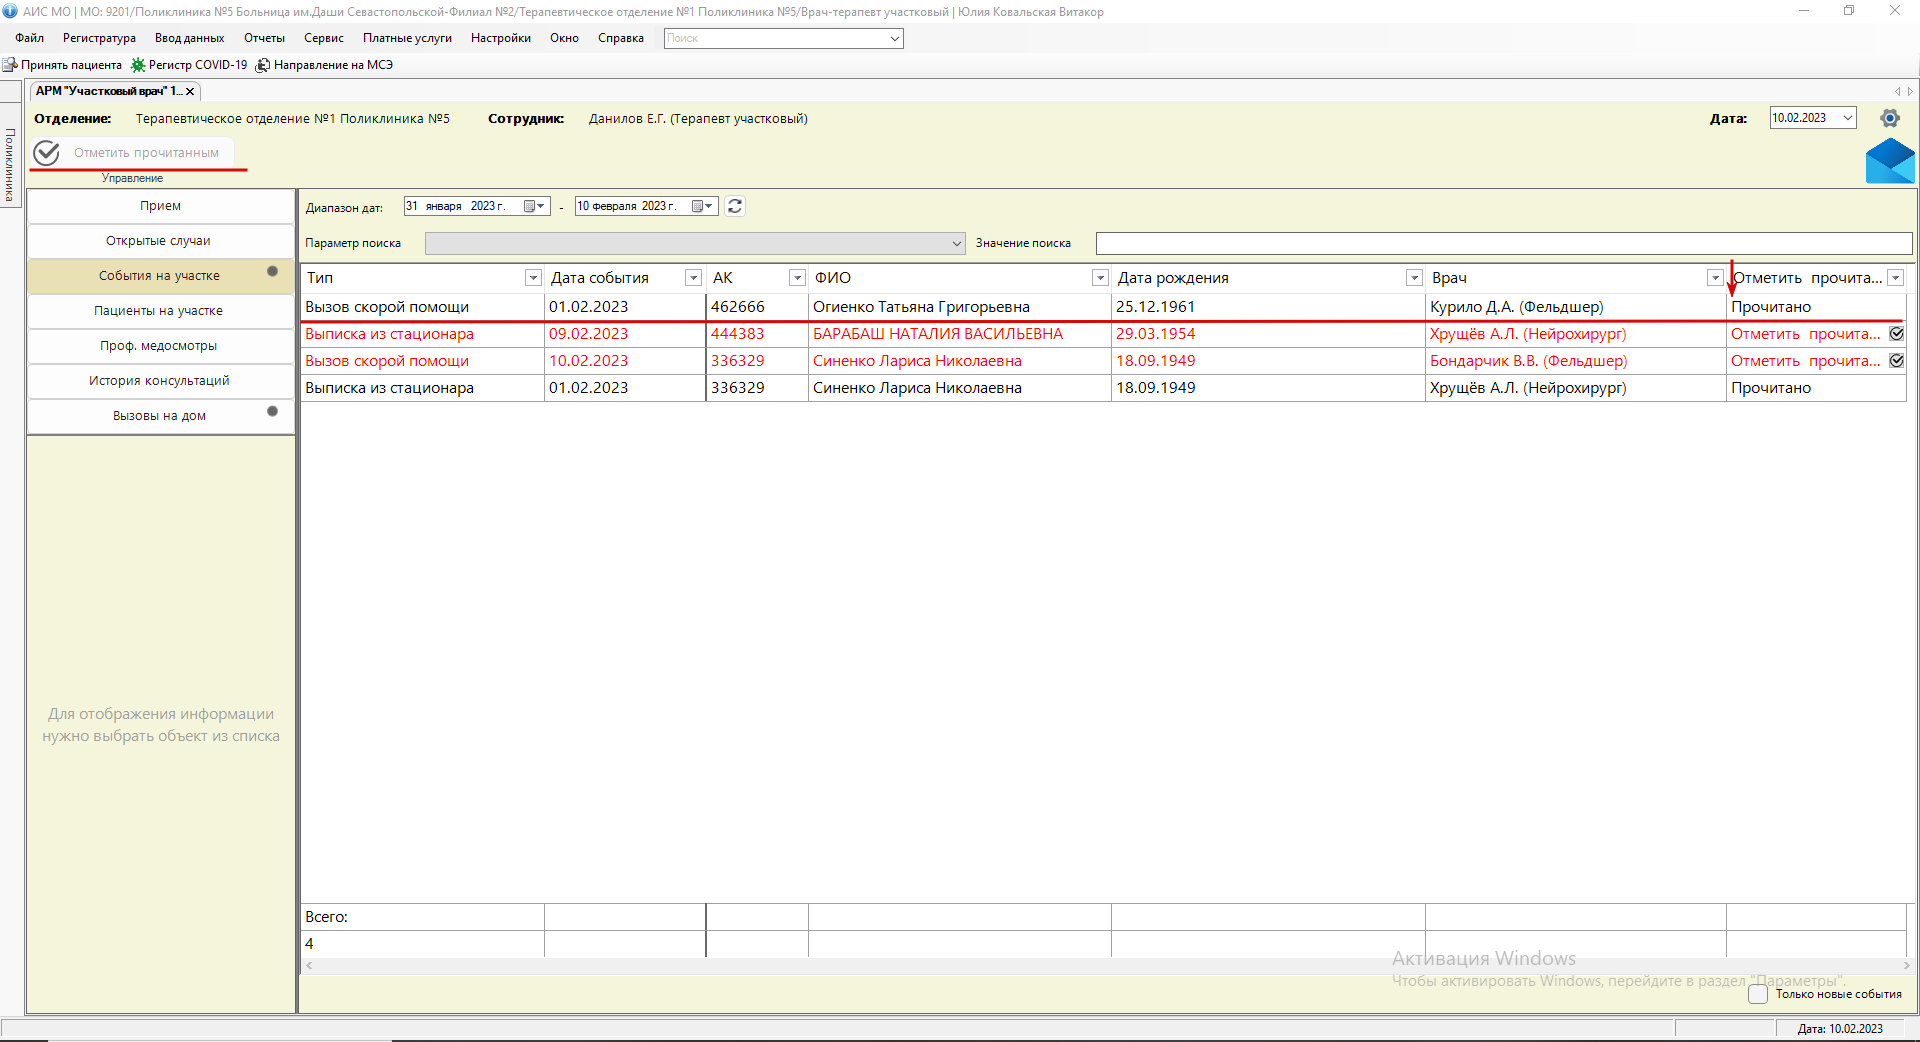
Task: Click the horizontal scrollbar right arrow
Action: 1906,966
